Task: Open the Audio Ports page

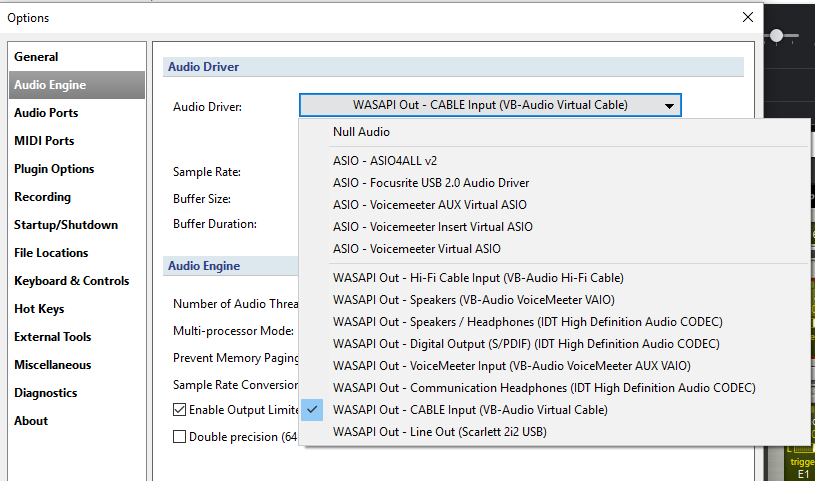Action: click(77, 113)
